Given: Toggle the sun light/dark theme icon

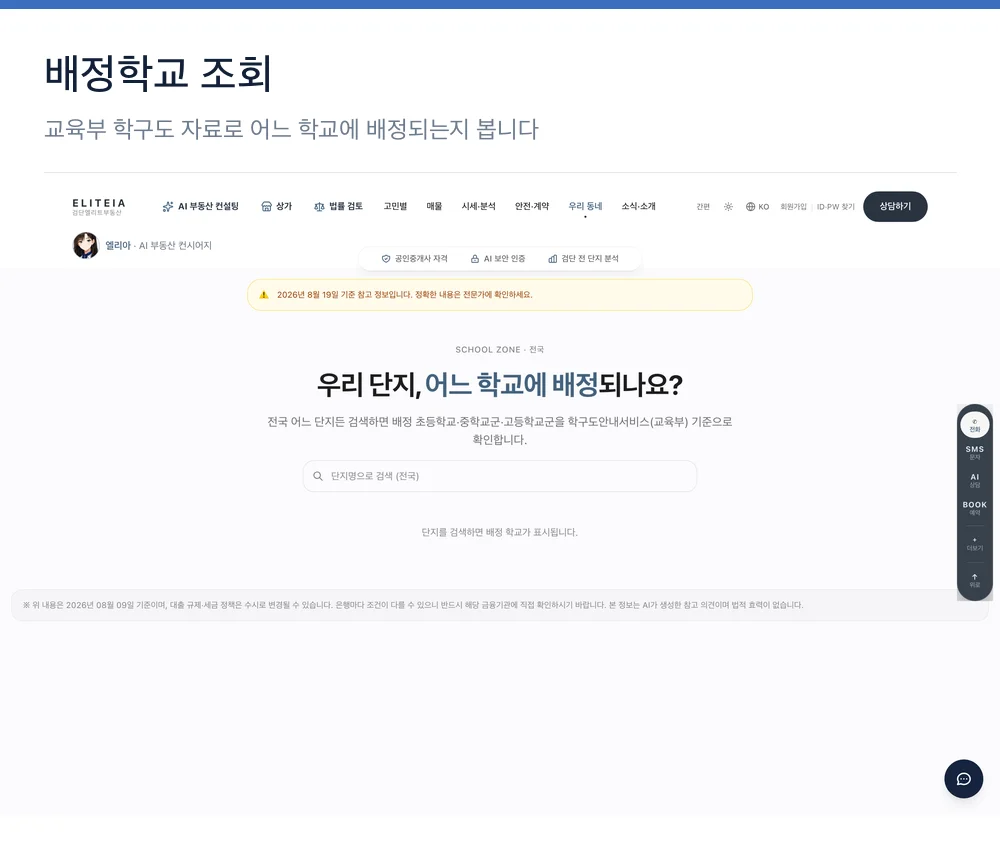Looking at the screenshot, I should point(728,207).
